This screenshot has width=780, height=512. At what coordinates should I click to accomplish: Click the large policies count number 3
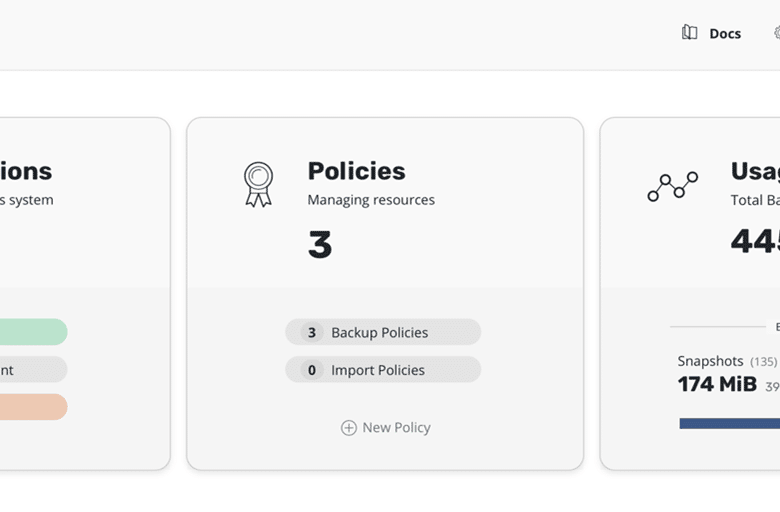320,244
